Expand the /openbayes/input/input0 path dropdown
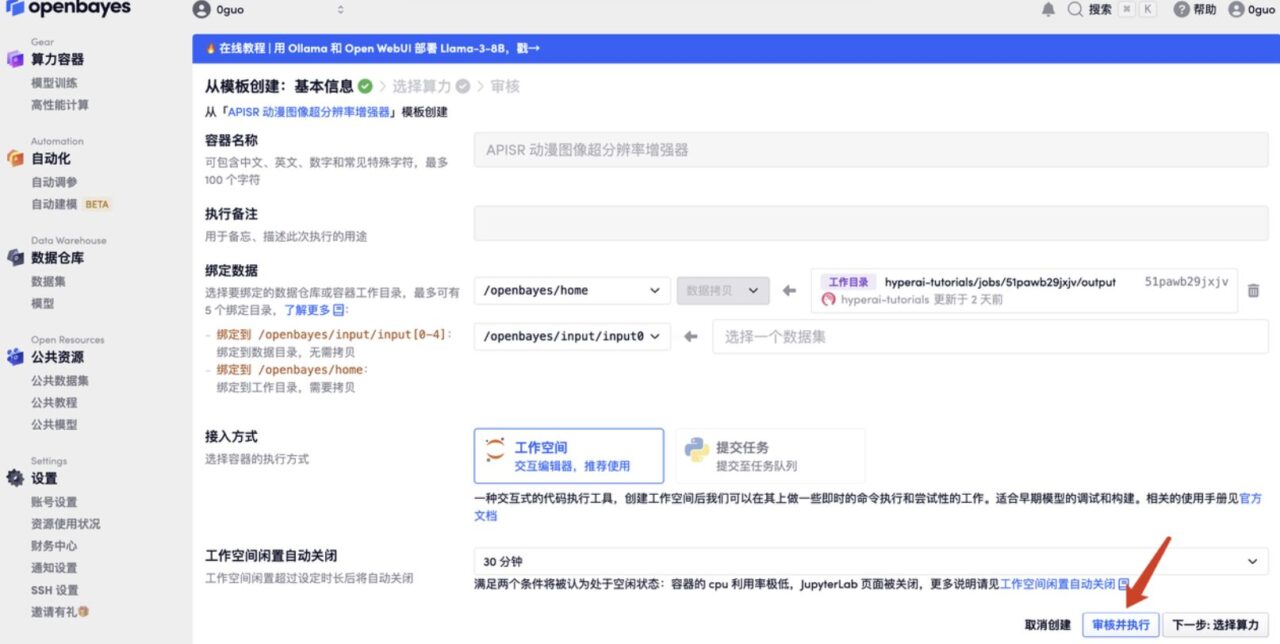This screenshot has width=1280, height=644. click(x=572, y=337)
